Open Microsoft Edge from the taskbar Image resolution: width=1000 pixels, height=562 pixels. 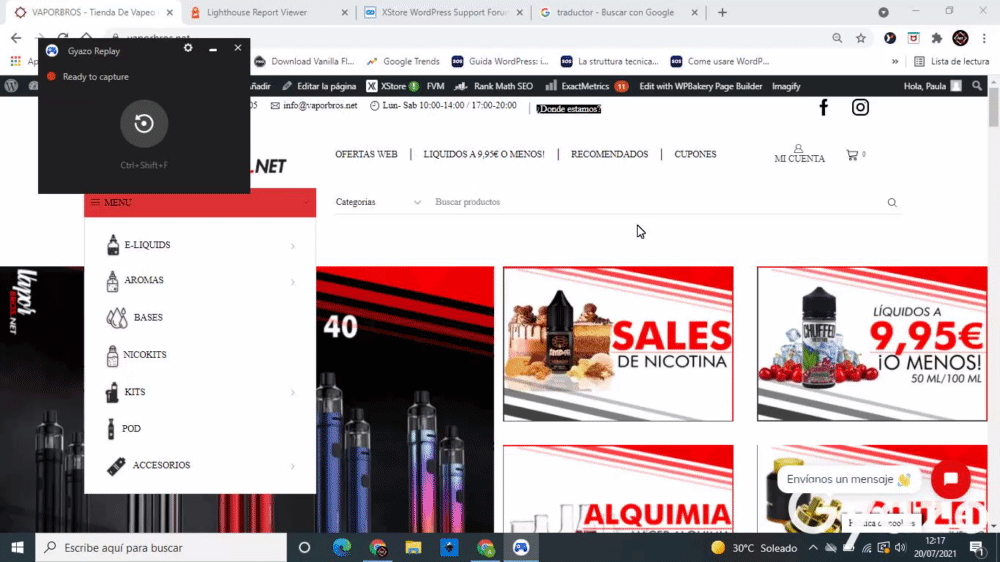342,547
